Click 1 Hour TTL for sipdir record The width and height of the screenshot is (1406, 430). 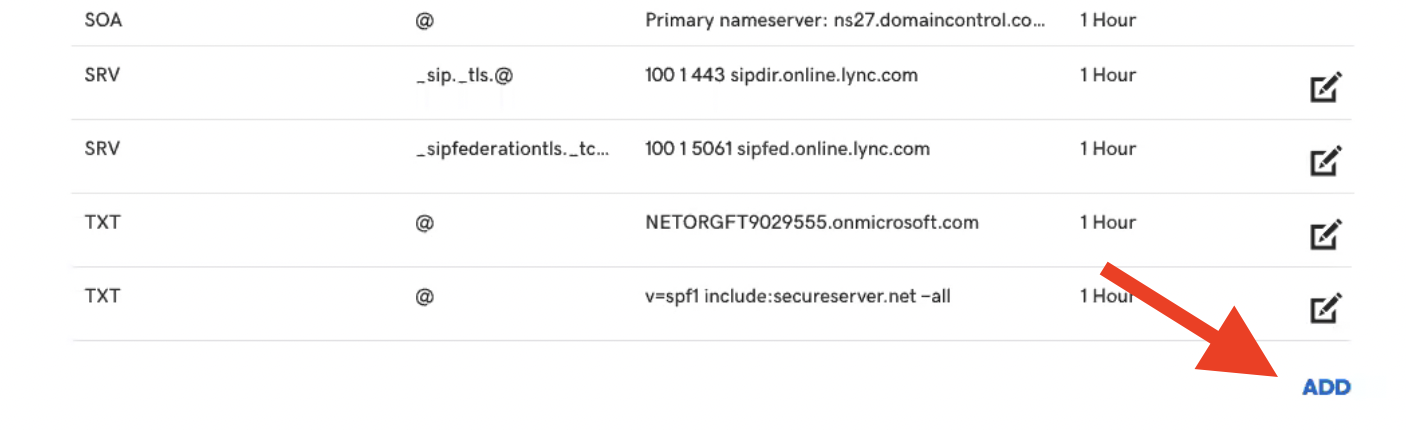point(1108,75)
